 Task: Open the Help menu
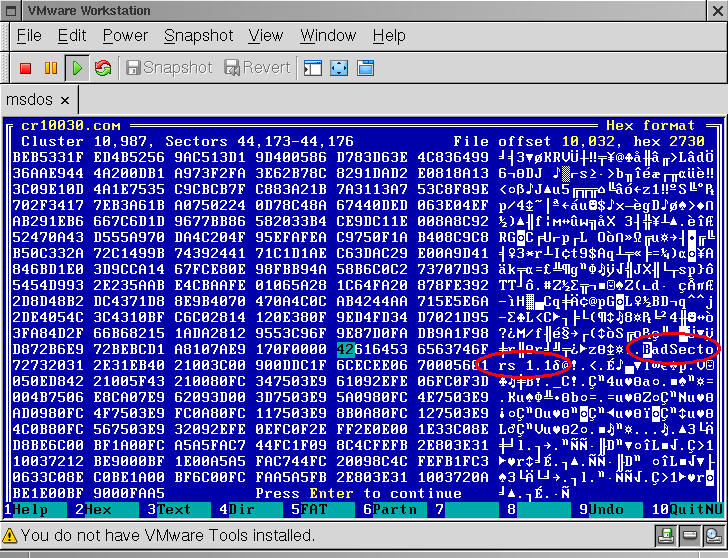click(389, 35)
